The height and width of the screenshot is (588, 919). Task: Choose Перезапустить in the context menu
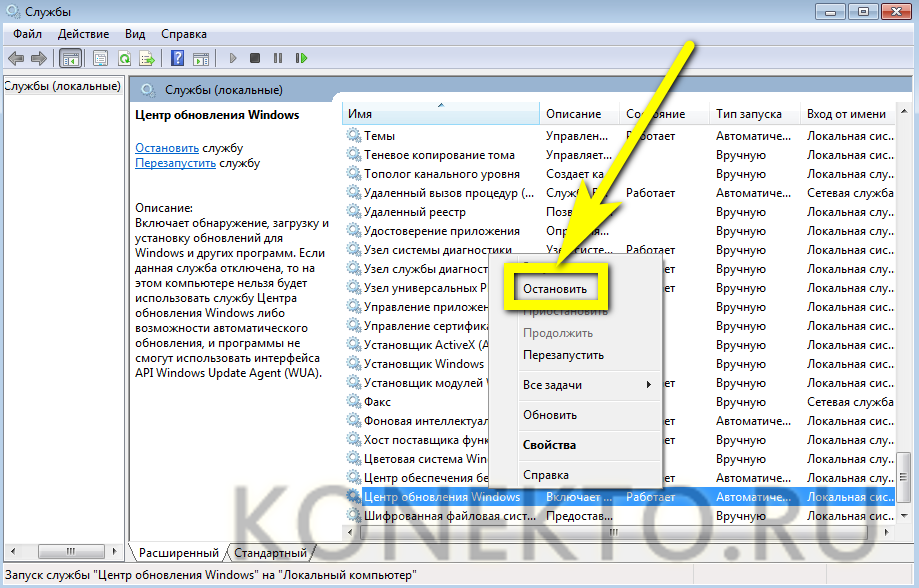point(563,355)
